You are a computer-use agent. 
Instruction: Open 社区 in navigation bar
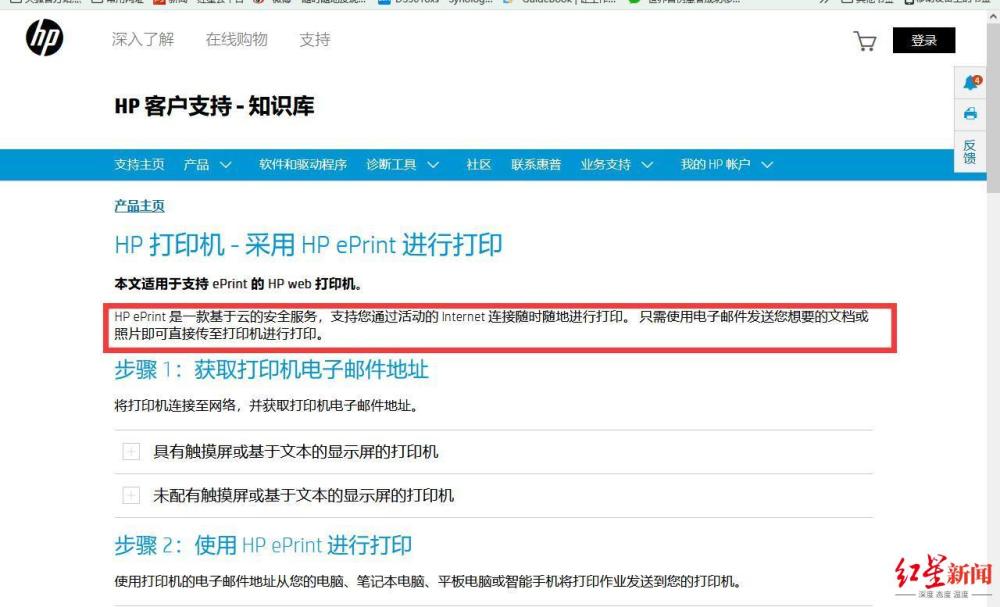[x=478, y=165]
